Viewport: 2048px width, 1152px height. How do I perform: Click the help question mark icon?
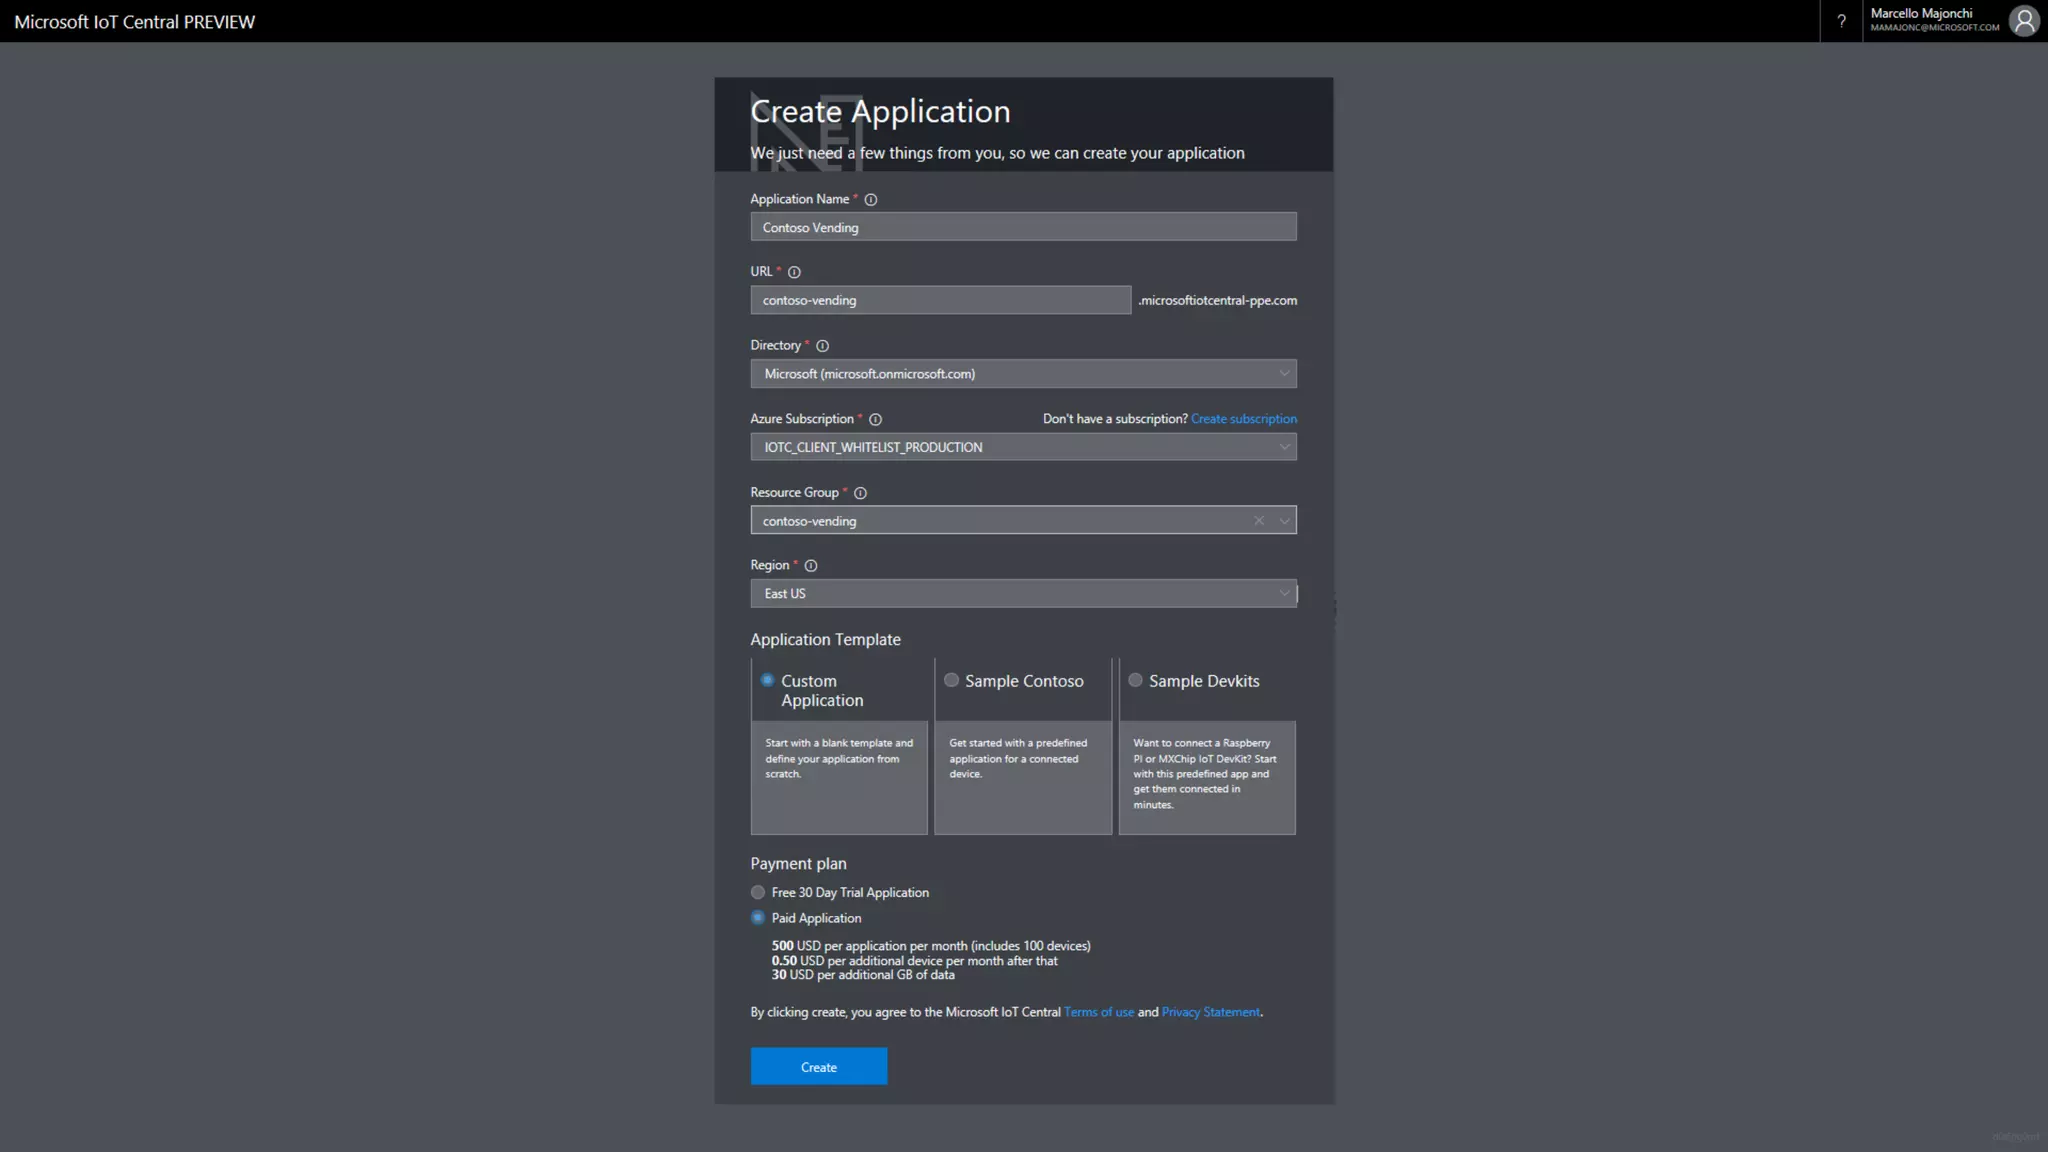pos(1841,21)
